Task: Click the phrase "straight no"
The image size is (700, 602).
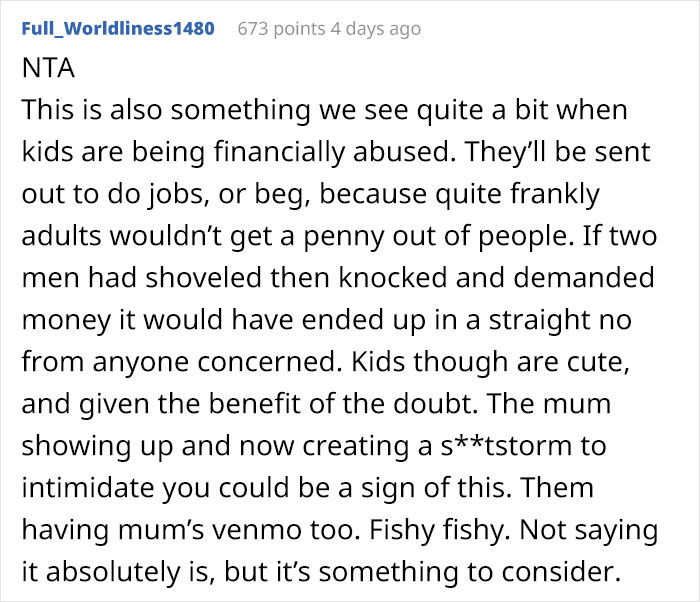Action: [x=560, y=320]
